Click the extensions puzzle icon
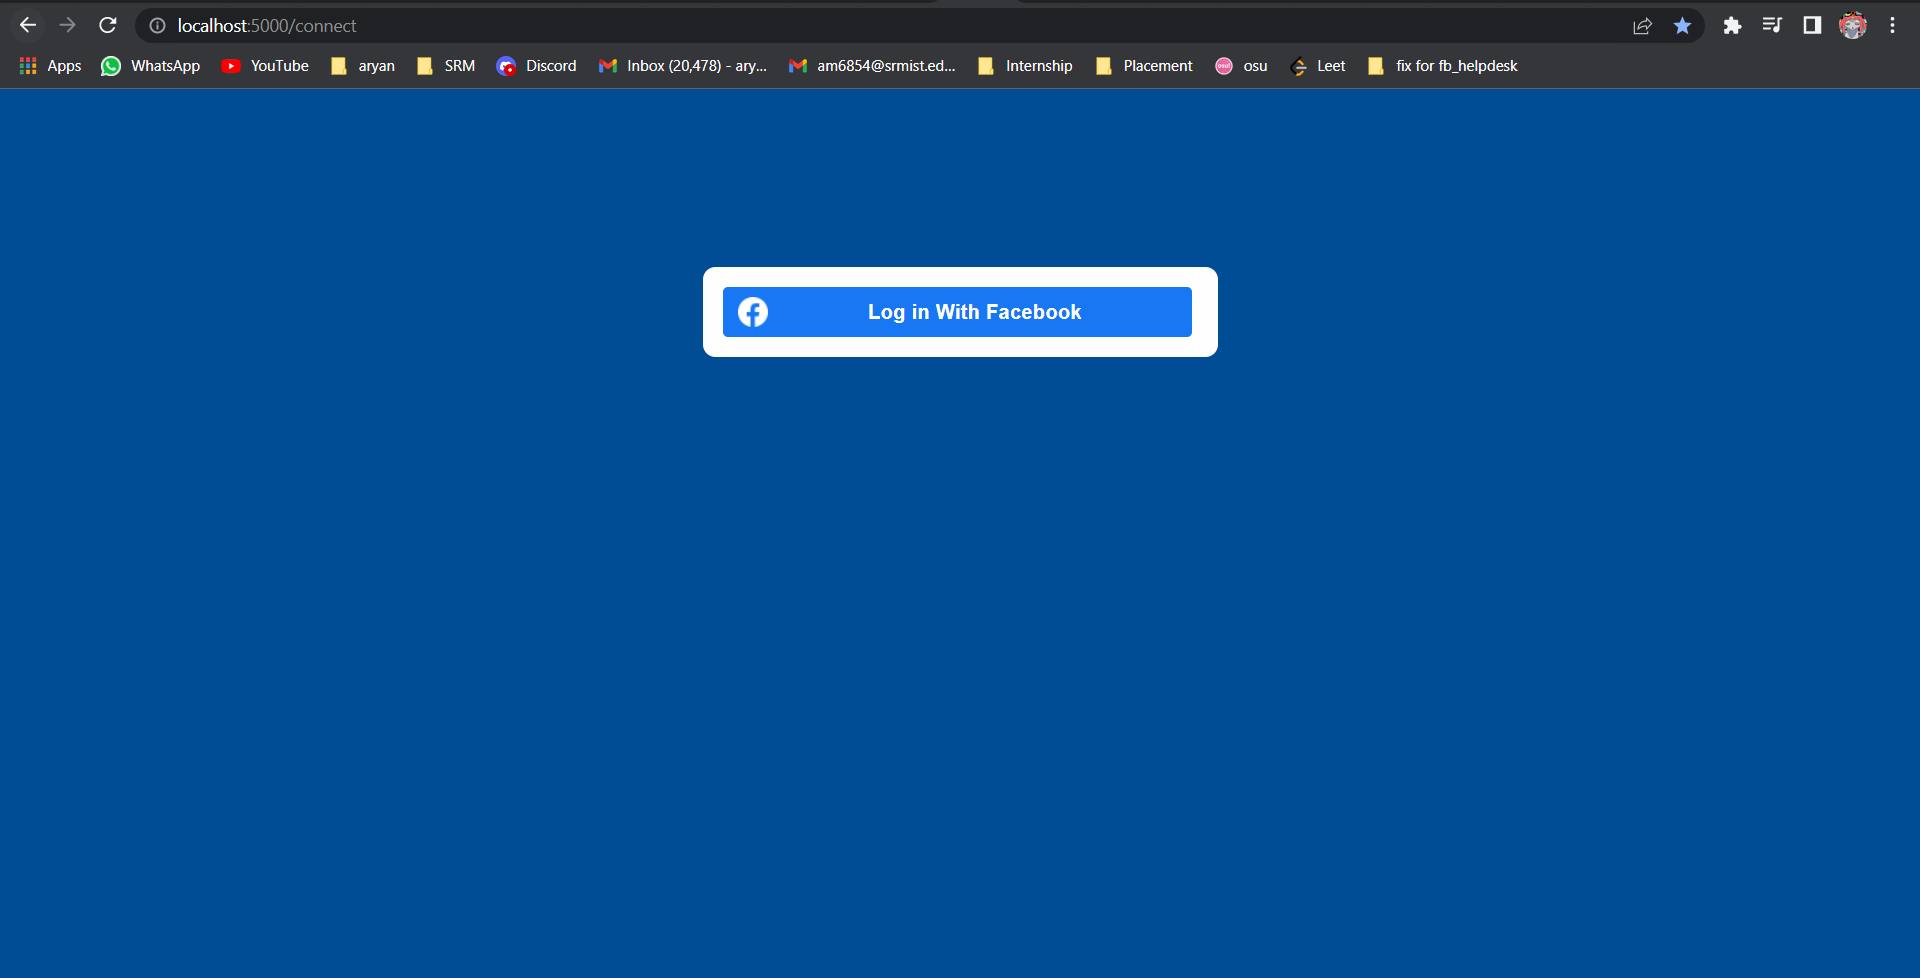The height and width of the screenshot is (978, 1920). tap(1733, 25)
